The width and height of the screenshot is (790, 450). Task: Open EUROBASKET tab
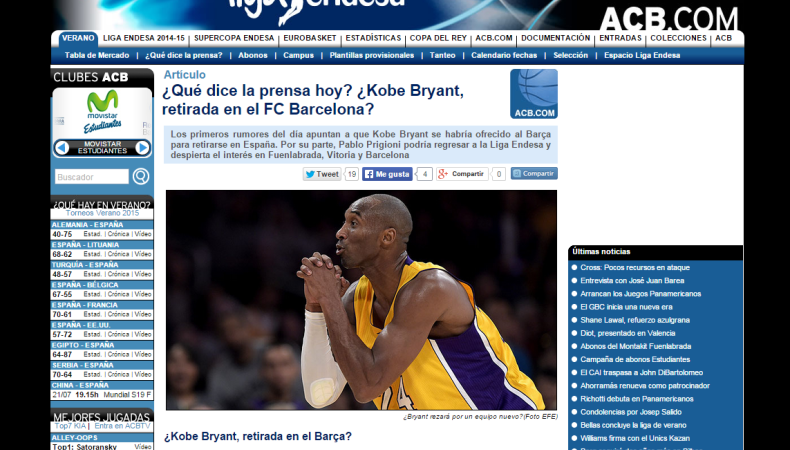(310, 38)
